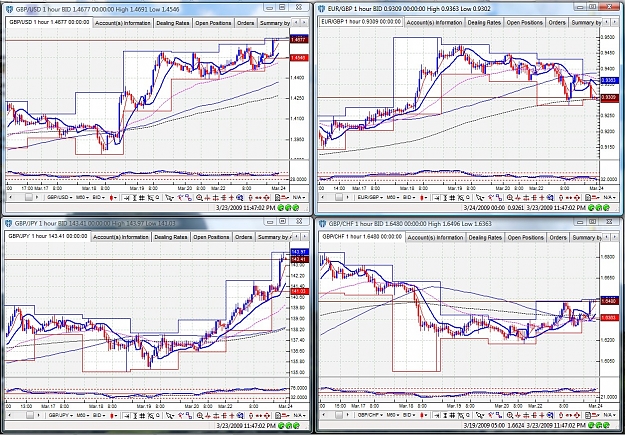Viewport: 625px width, 435px height.
Task: Click the document list icon in EUR/GBP toolbar
Action: tap(588, 197)
